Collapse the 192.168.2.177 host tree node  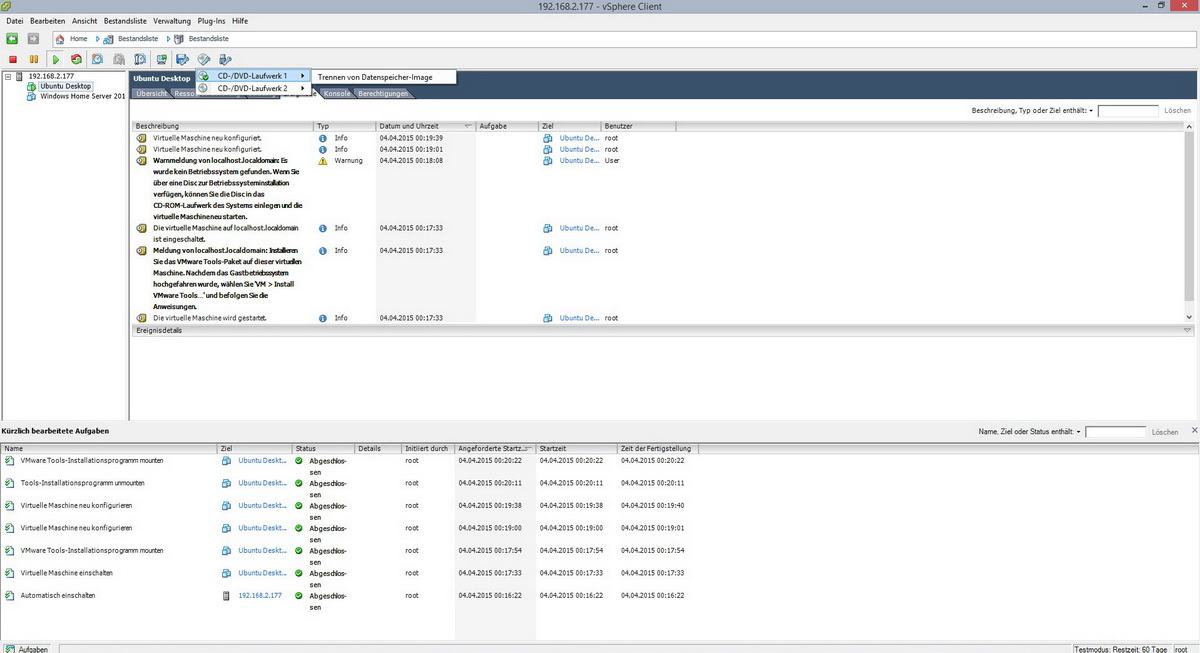click(x=9, y=76)
